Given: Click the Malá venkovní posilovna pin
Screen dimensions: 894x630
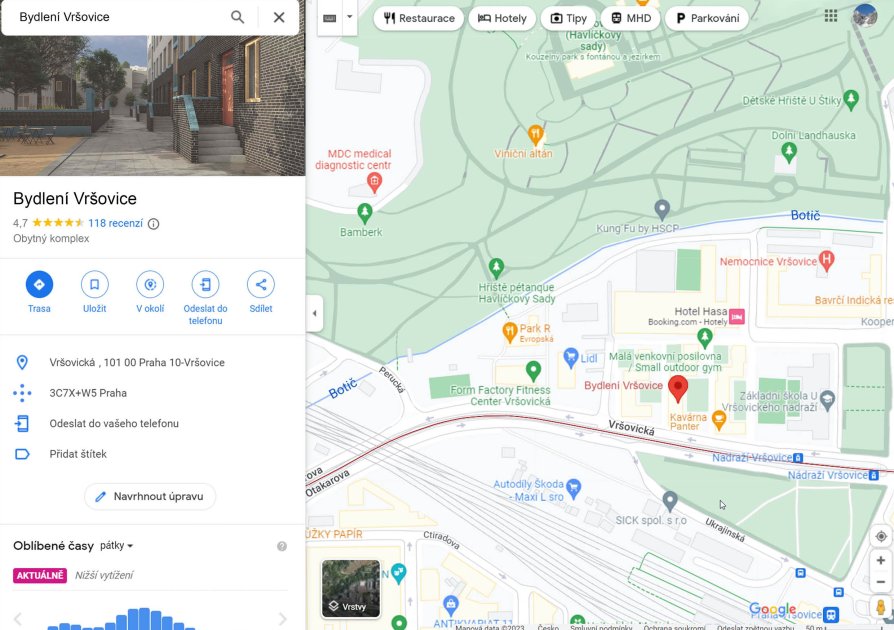Looking at the screenshot, I should point(705,338).
